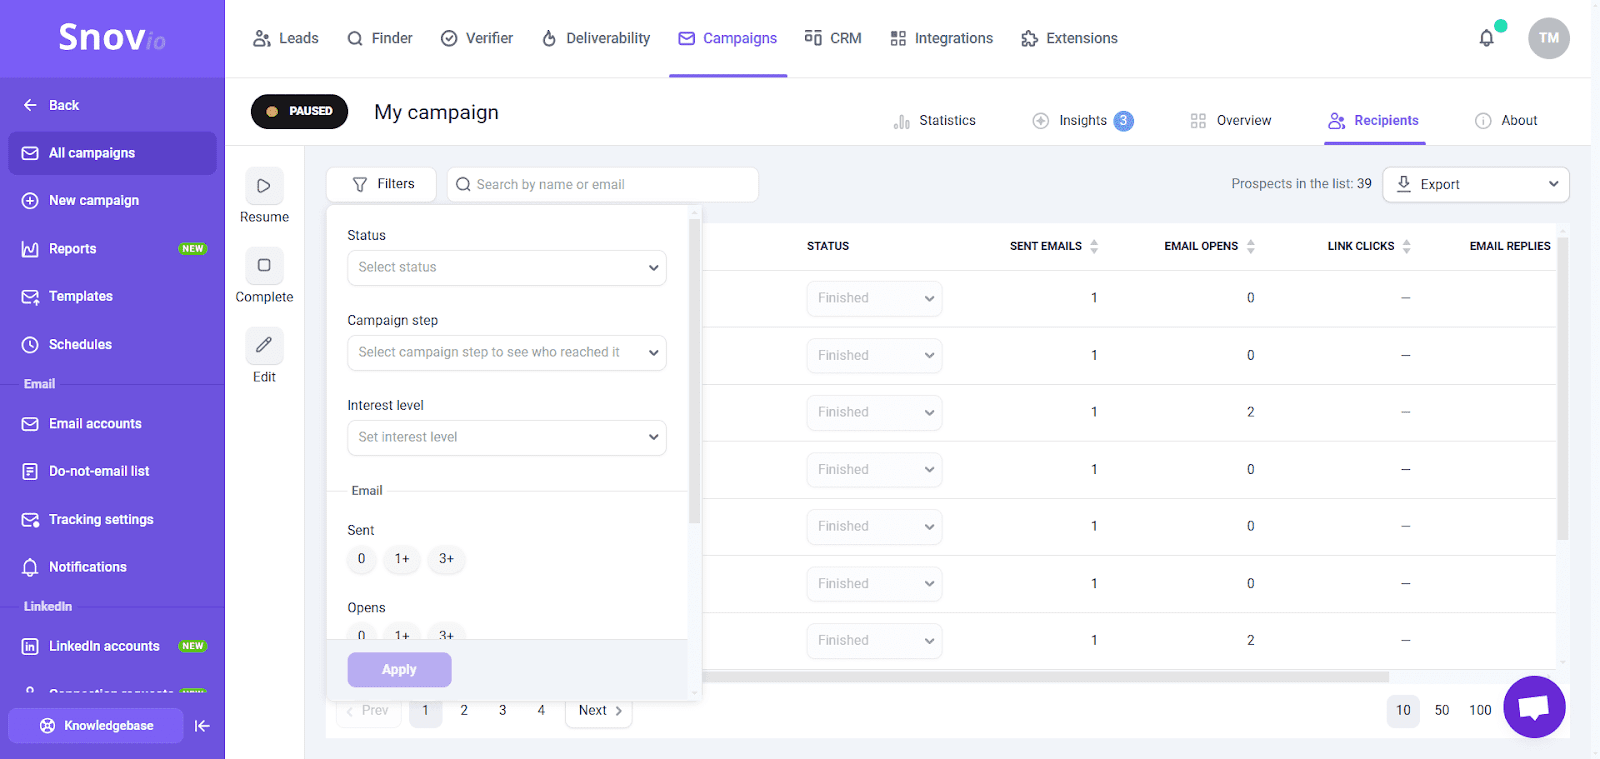The width and height of the screenshot is (1600, 759).
Task: Click the Apply filters button
Action: [399, 670]
